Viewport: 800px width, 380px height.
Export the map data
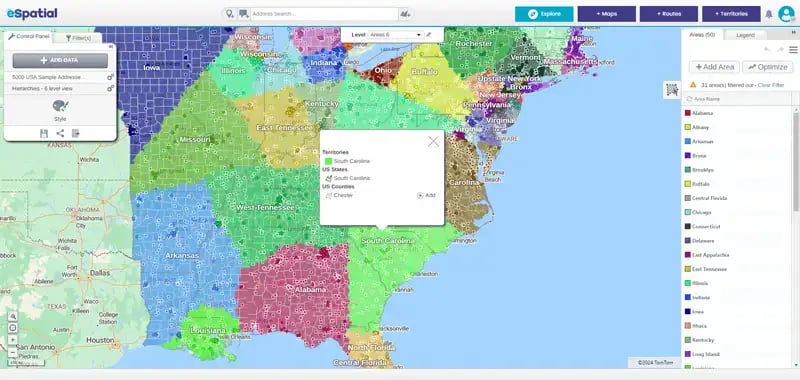click(76, 134)
